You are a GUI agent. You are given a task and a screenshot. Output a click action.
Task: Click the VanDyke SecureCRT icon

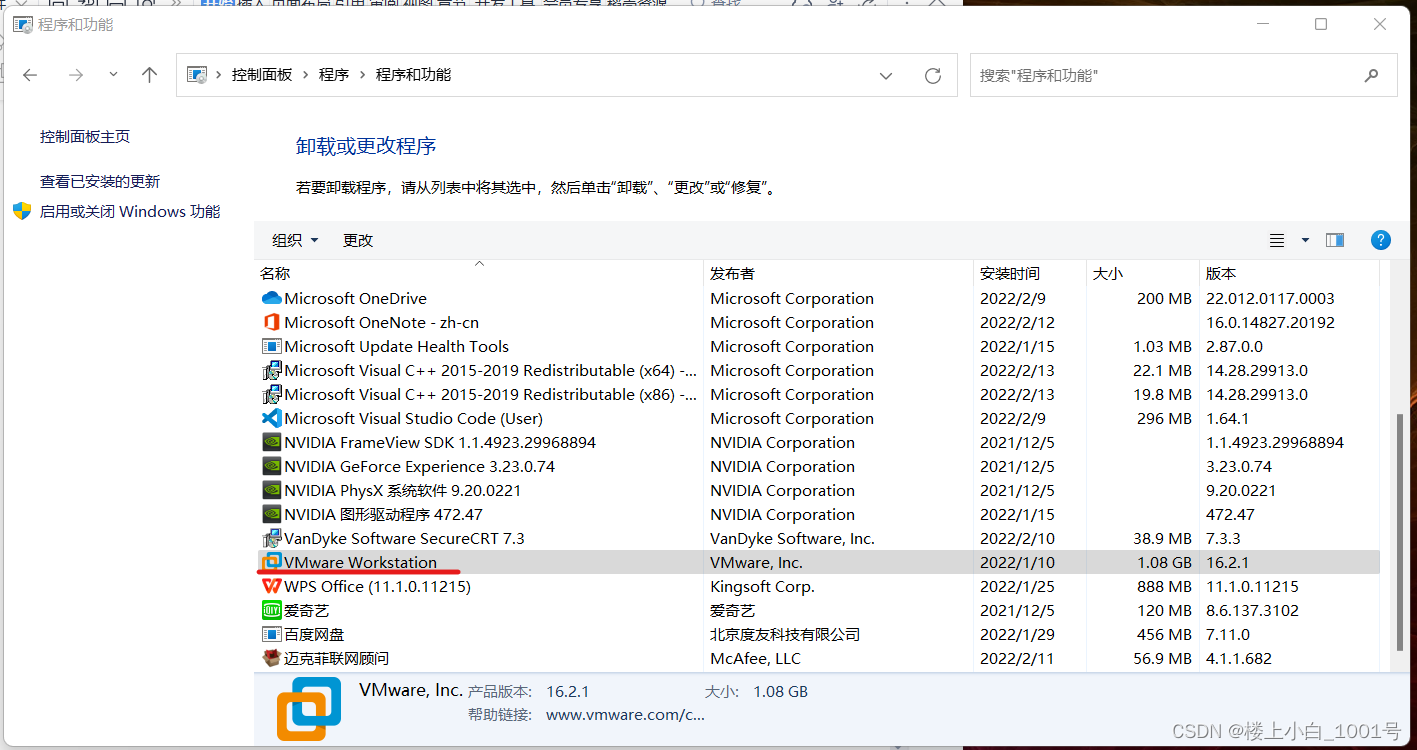271,538
